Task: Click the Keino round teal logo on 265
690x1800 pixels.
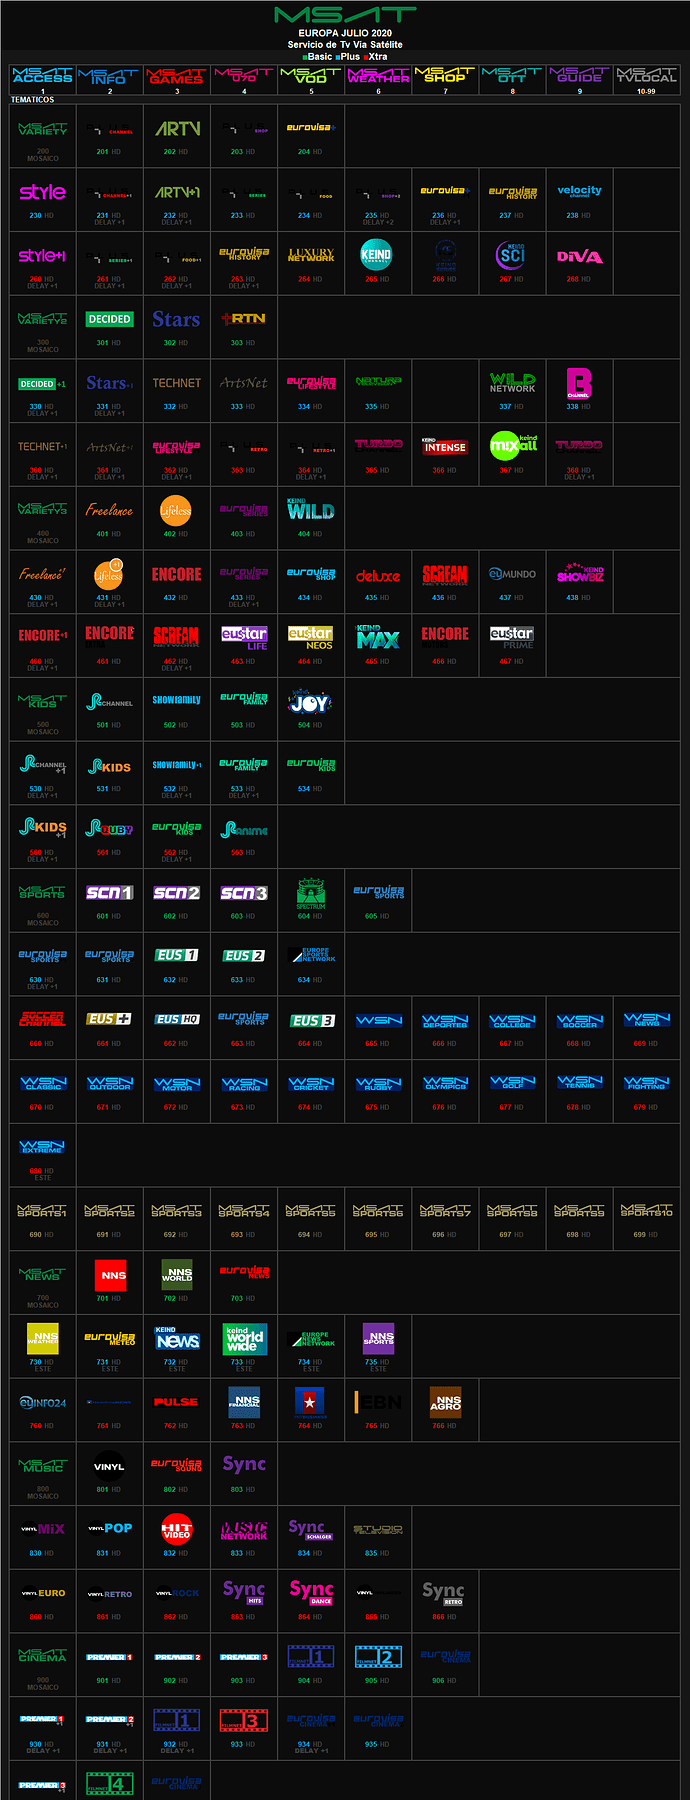Action: coord(376,254)
